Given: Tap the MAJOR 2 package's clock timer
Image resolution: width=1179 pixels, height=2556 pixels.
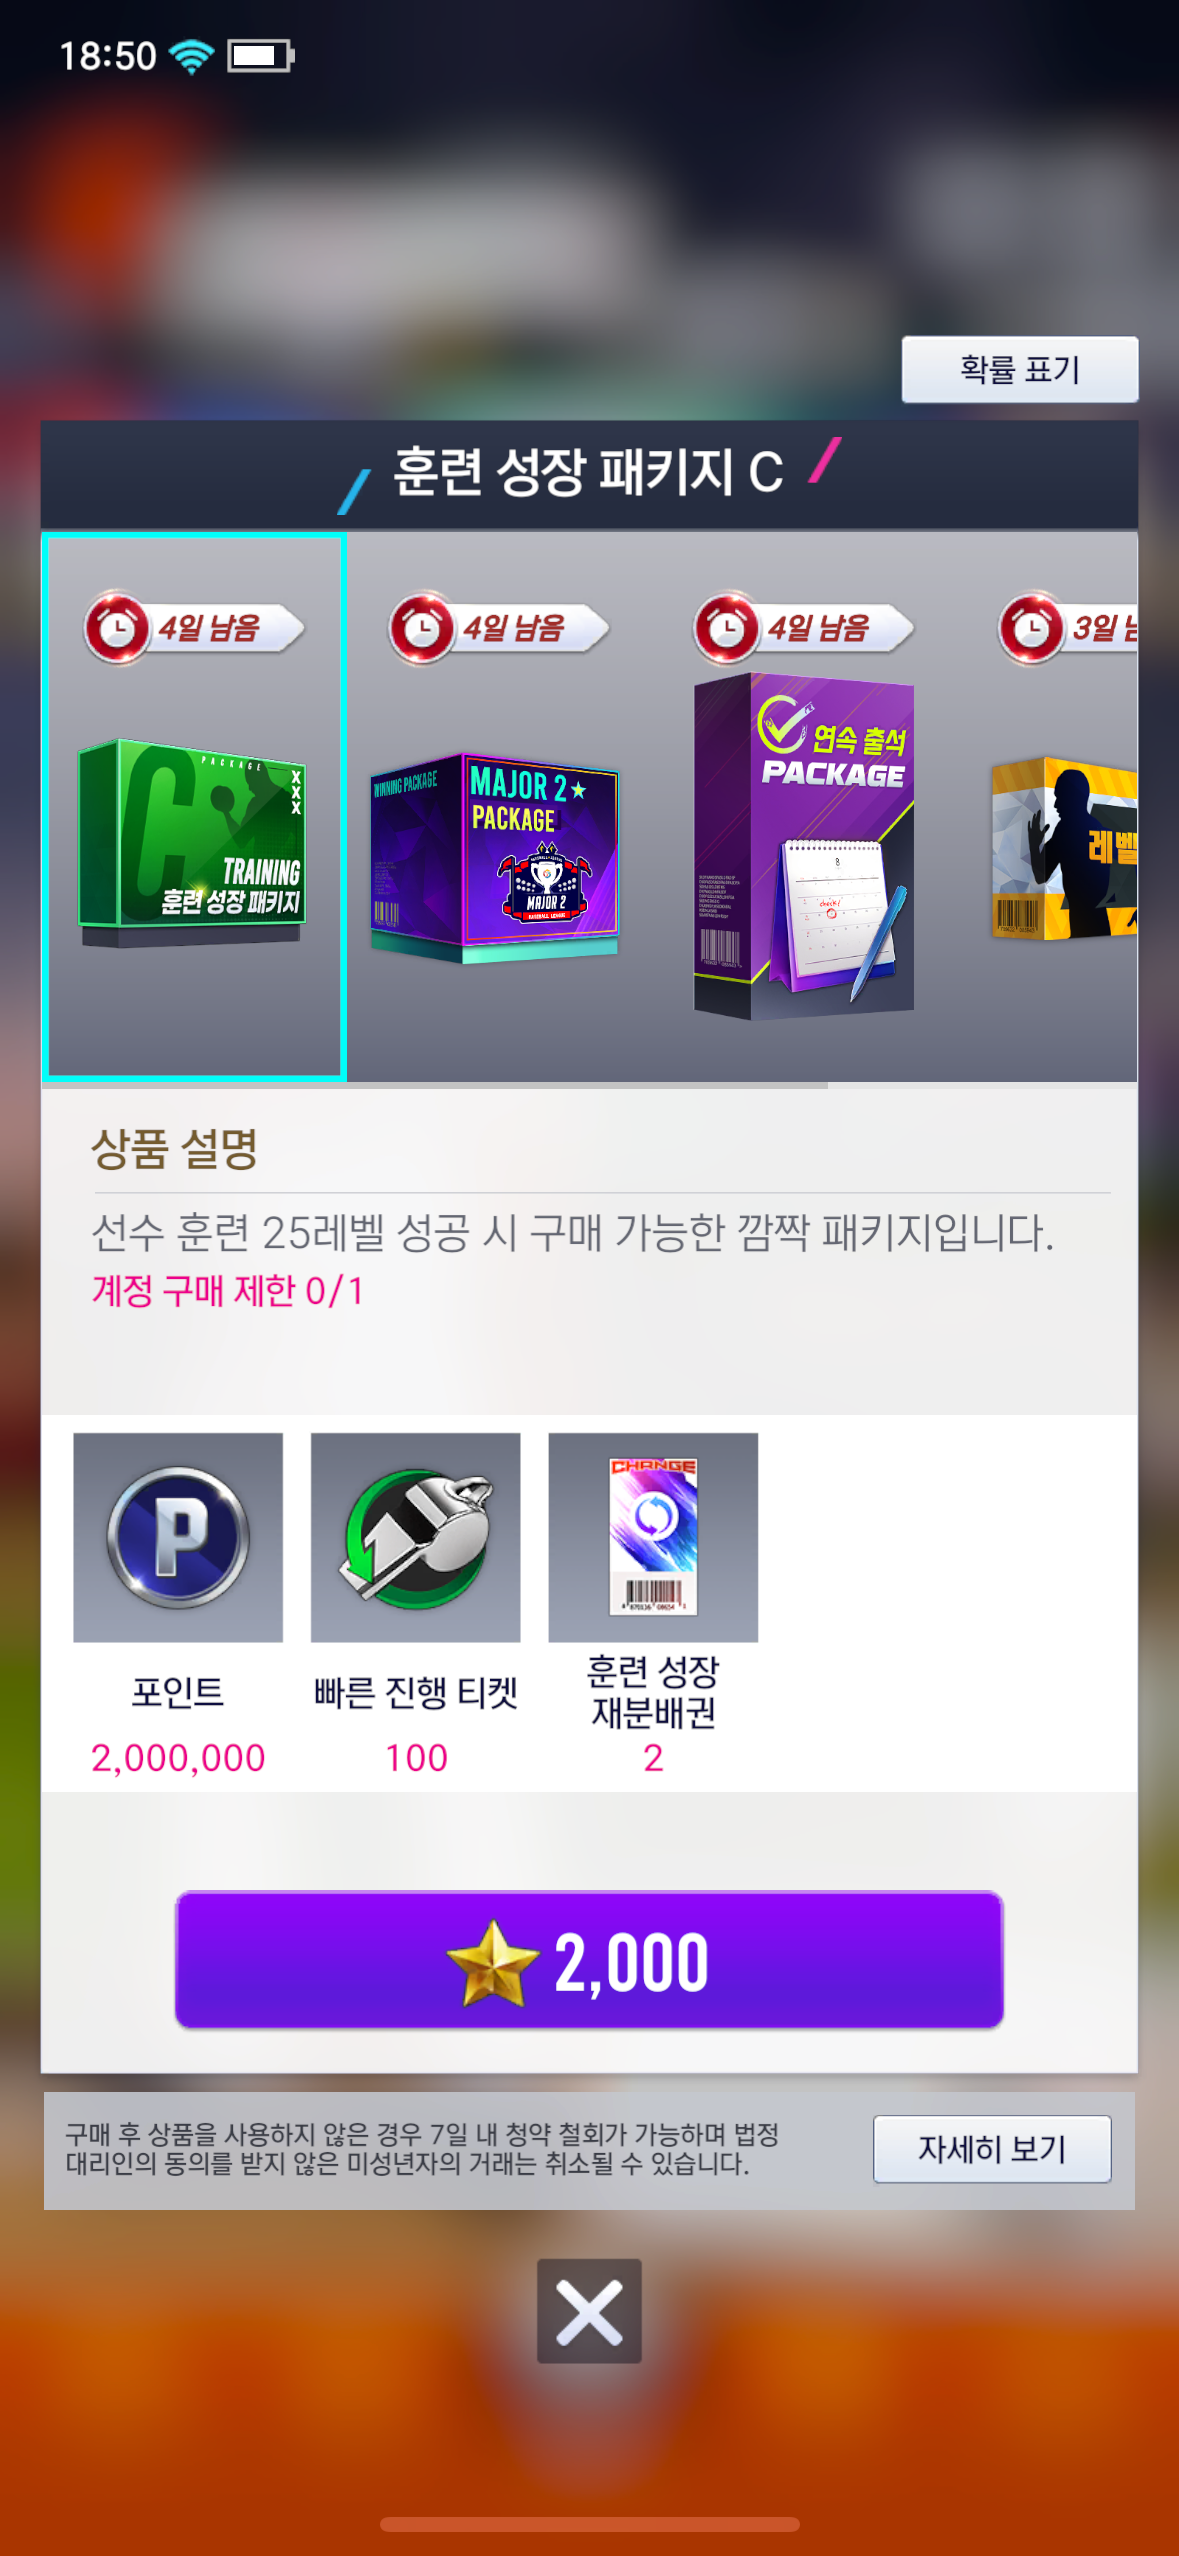Looking at the screenshot, I should click(x=421, y=627).
